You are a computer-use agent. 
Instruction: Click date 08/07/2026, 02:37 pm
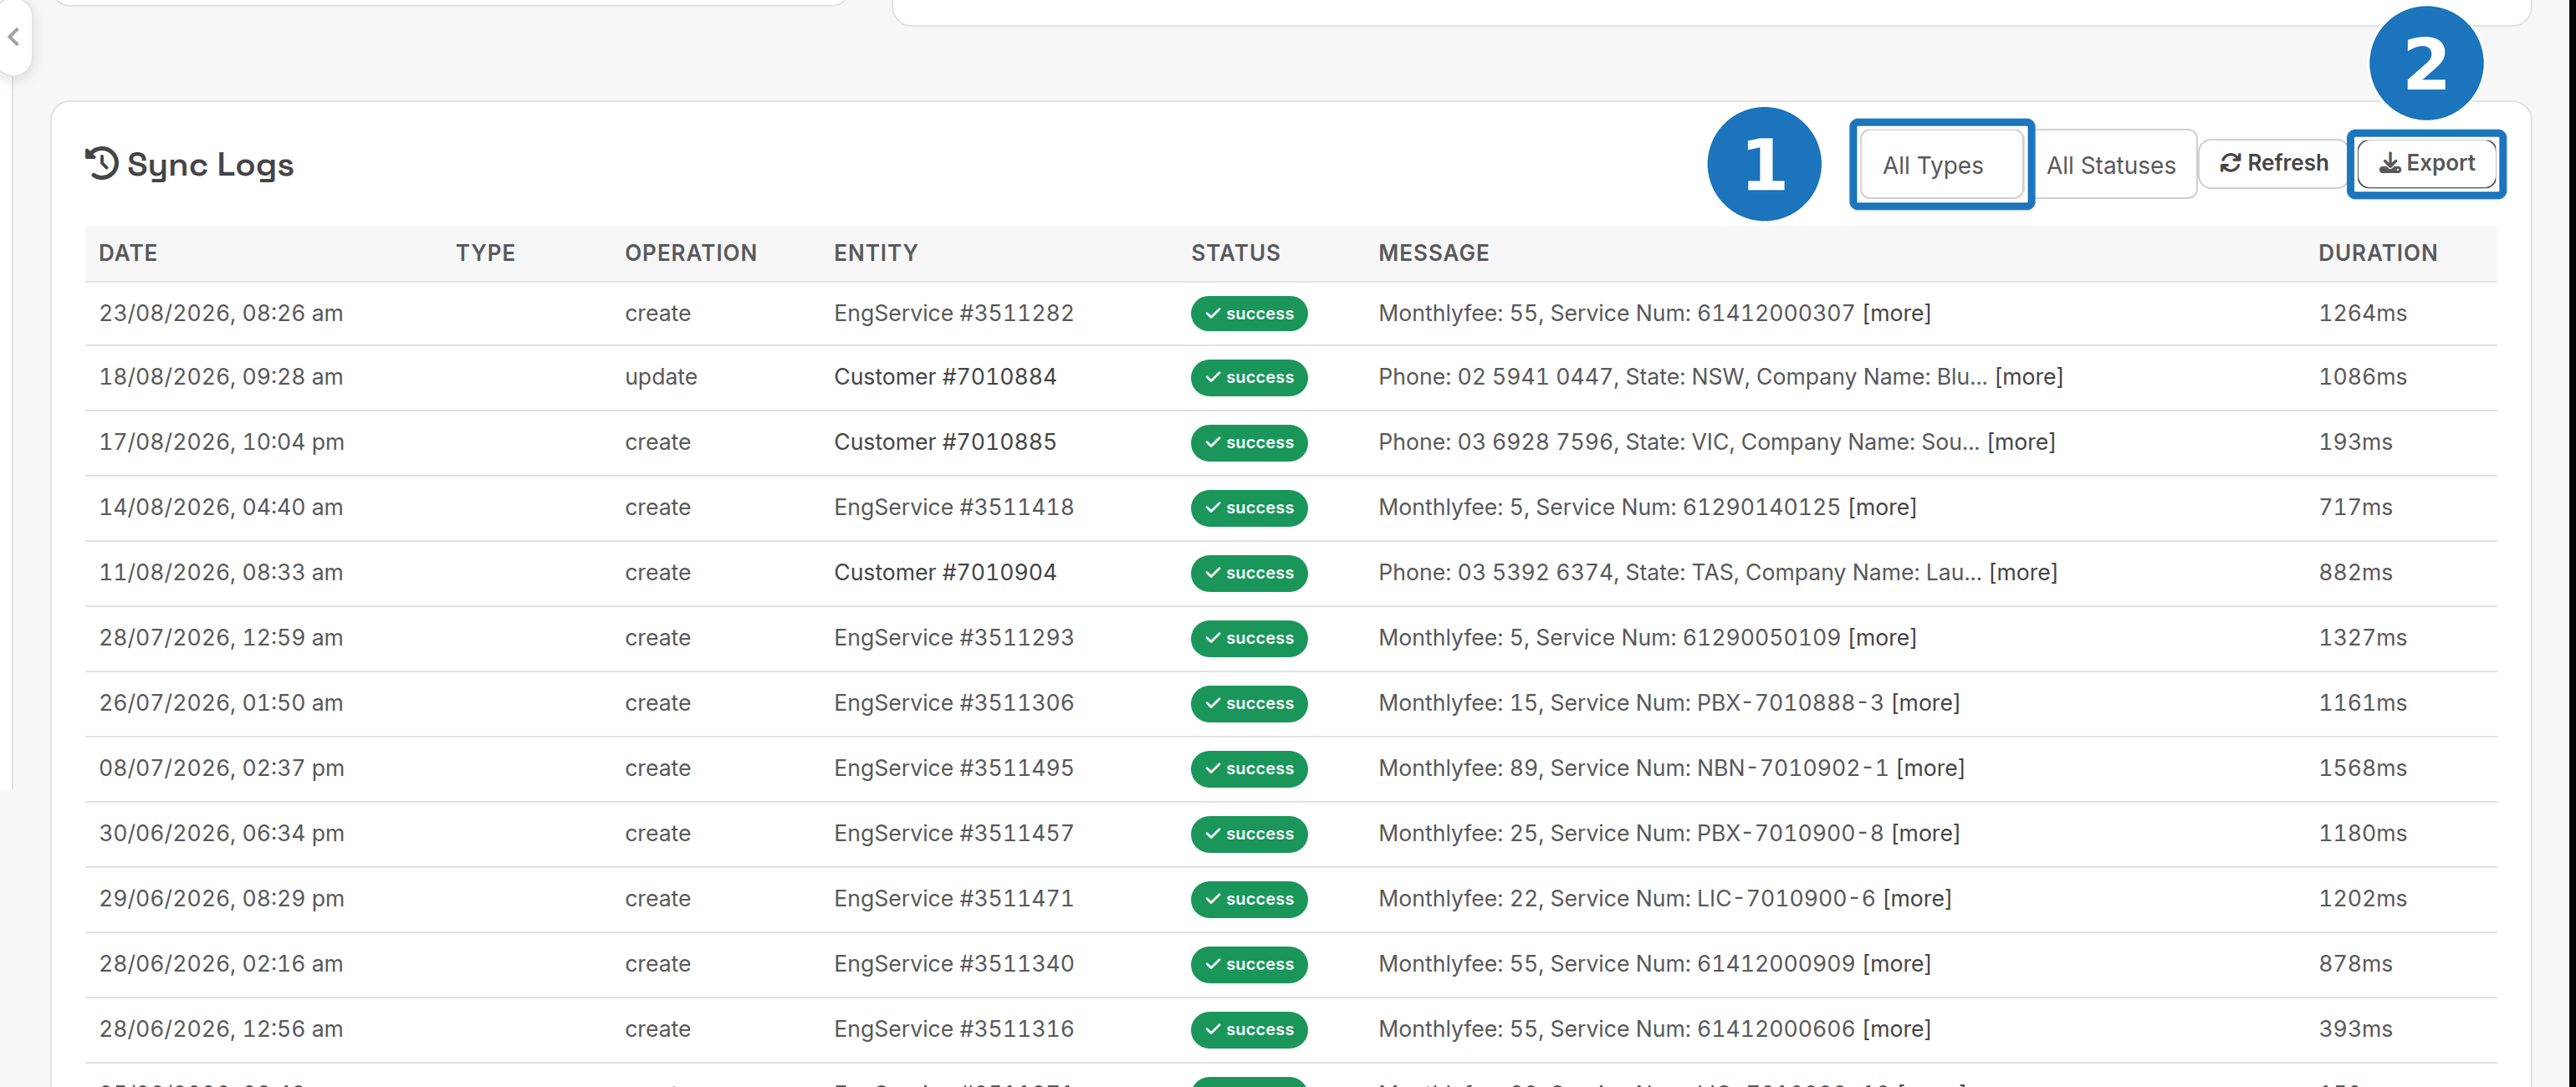(x=221, y=768)
